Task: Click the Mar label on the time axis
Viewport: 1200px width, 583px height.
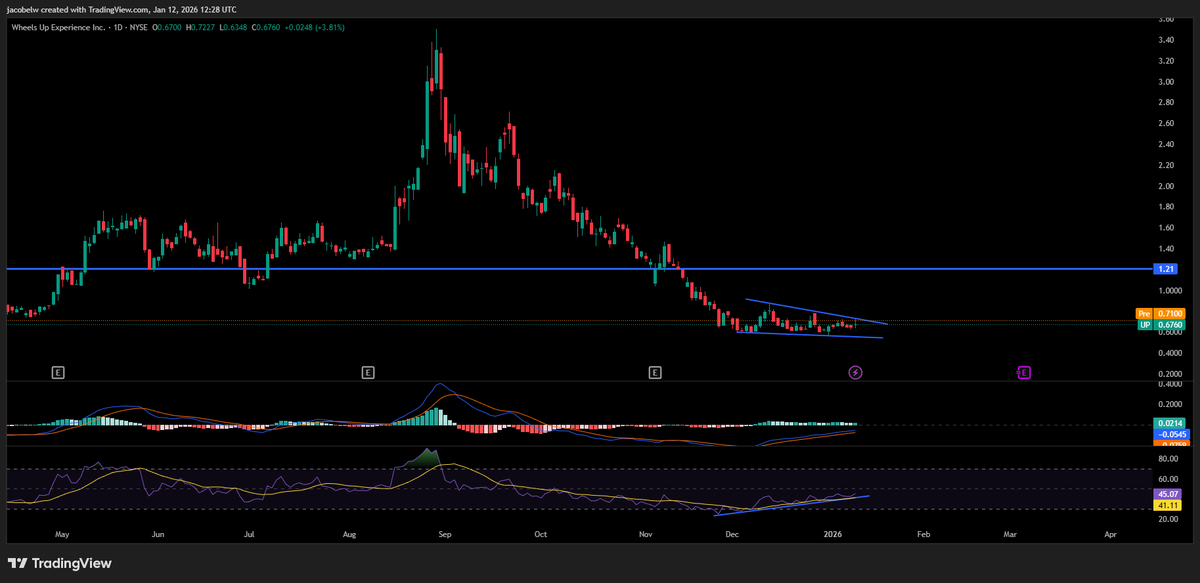Action: click(x=1012, y=535)
